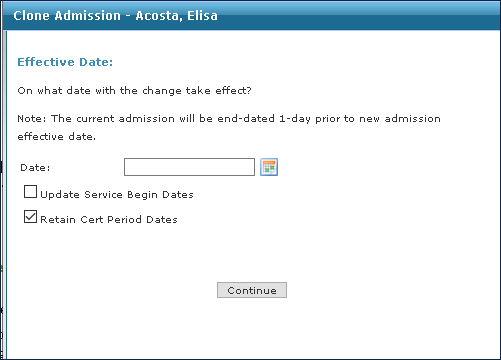Uncheck the Retain Cert Period Dates checkbox

(x=30, y=217)
